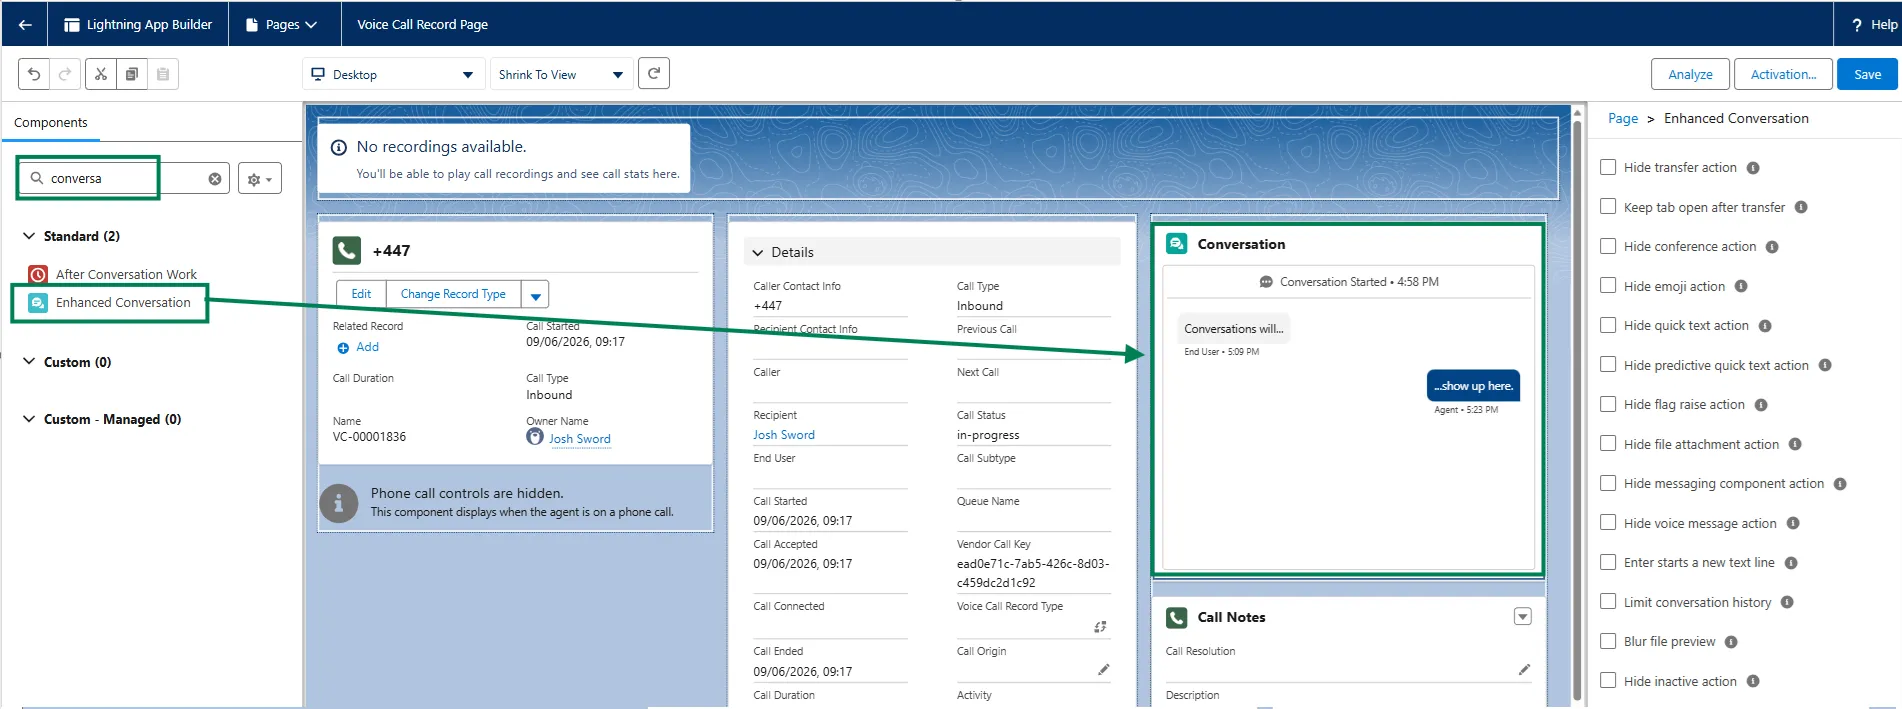Open component list settings gear
The image size is (1902, 709).
pos(260,179)
